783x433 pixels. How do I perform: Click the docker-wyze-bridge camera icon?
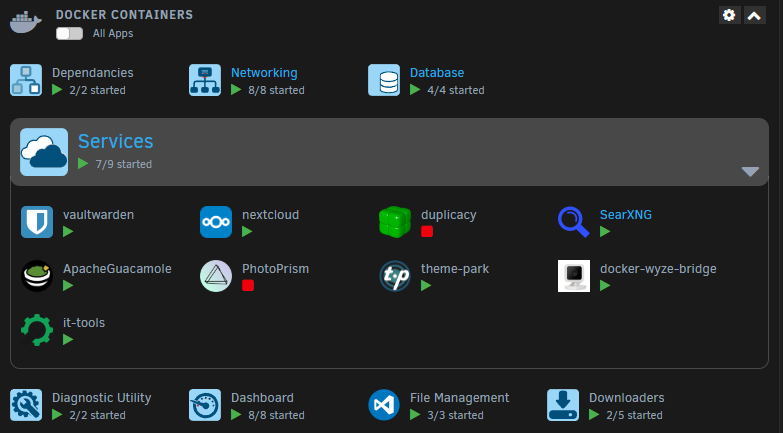pyautogui.click(x=574, y=276)
